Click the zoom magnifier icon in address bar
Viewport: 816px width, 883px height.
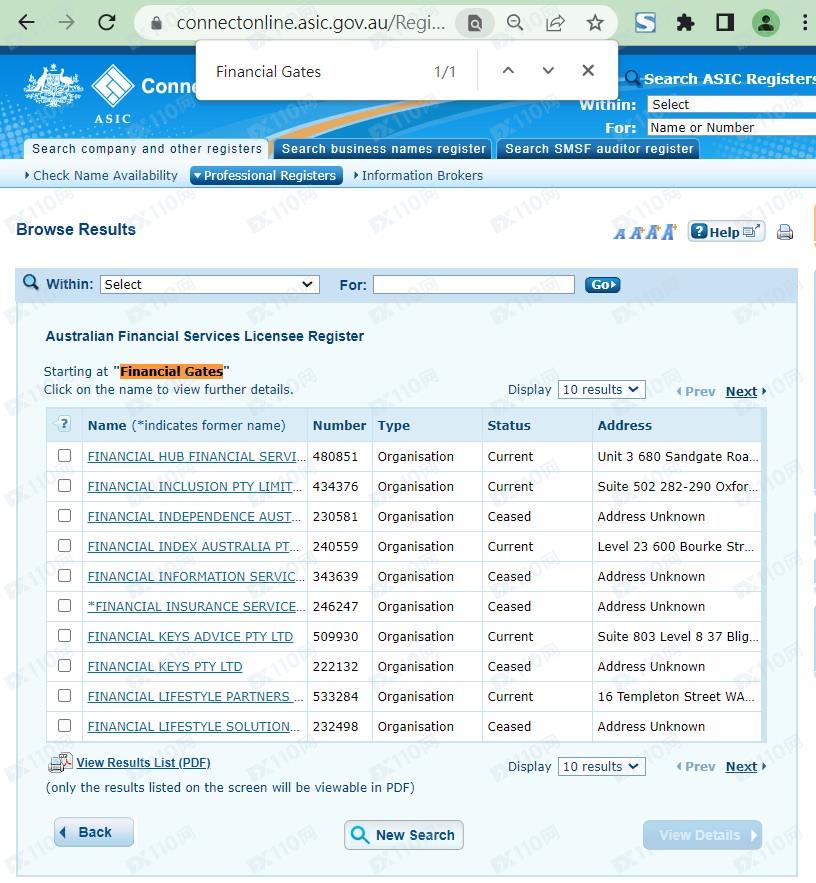[x=515, y=23]
